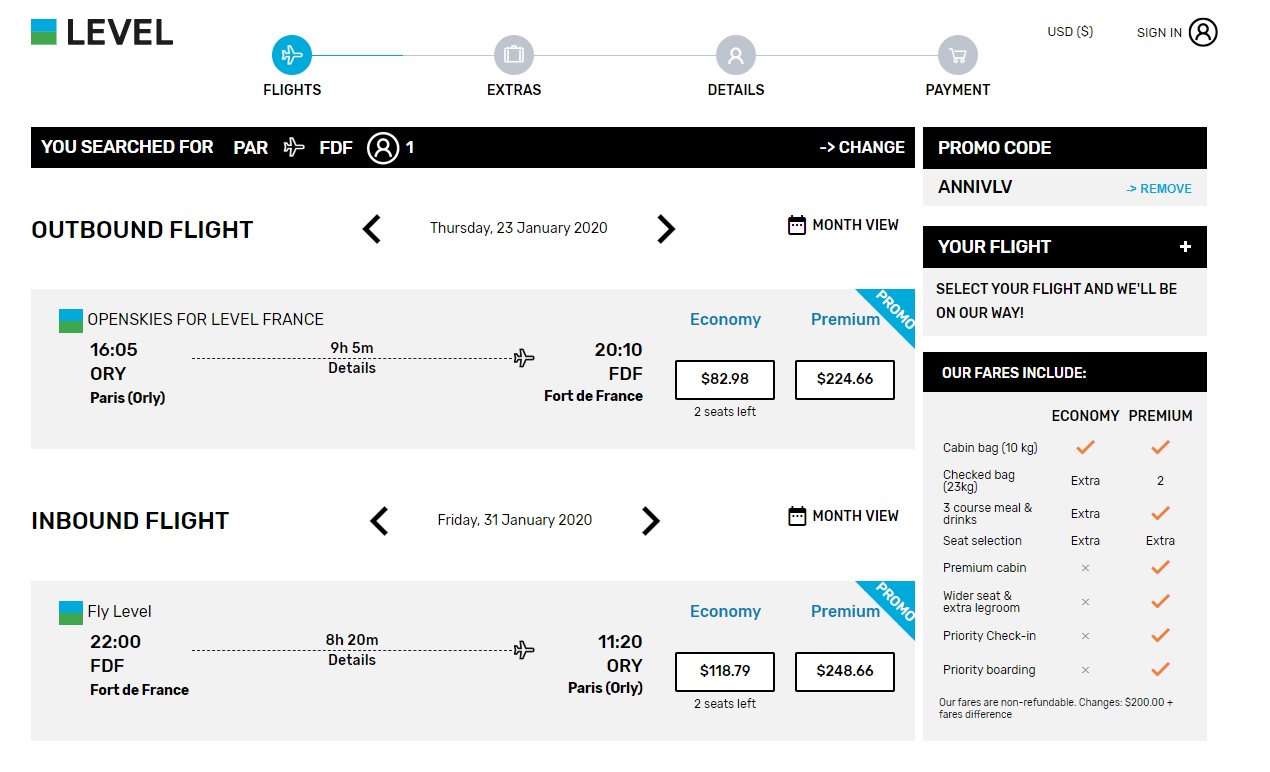Viewport: 1270px width, 772px height.
Task: Open inbound Month View calendar icon
Action: (797, 516)
